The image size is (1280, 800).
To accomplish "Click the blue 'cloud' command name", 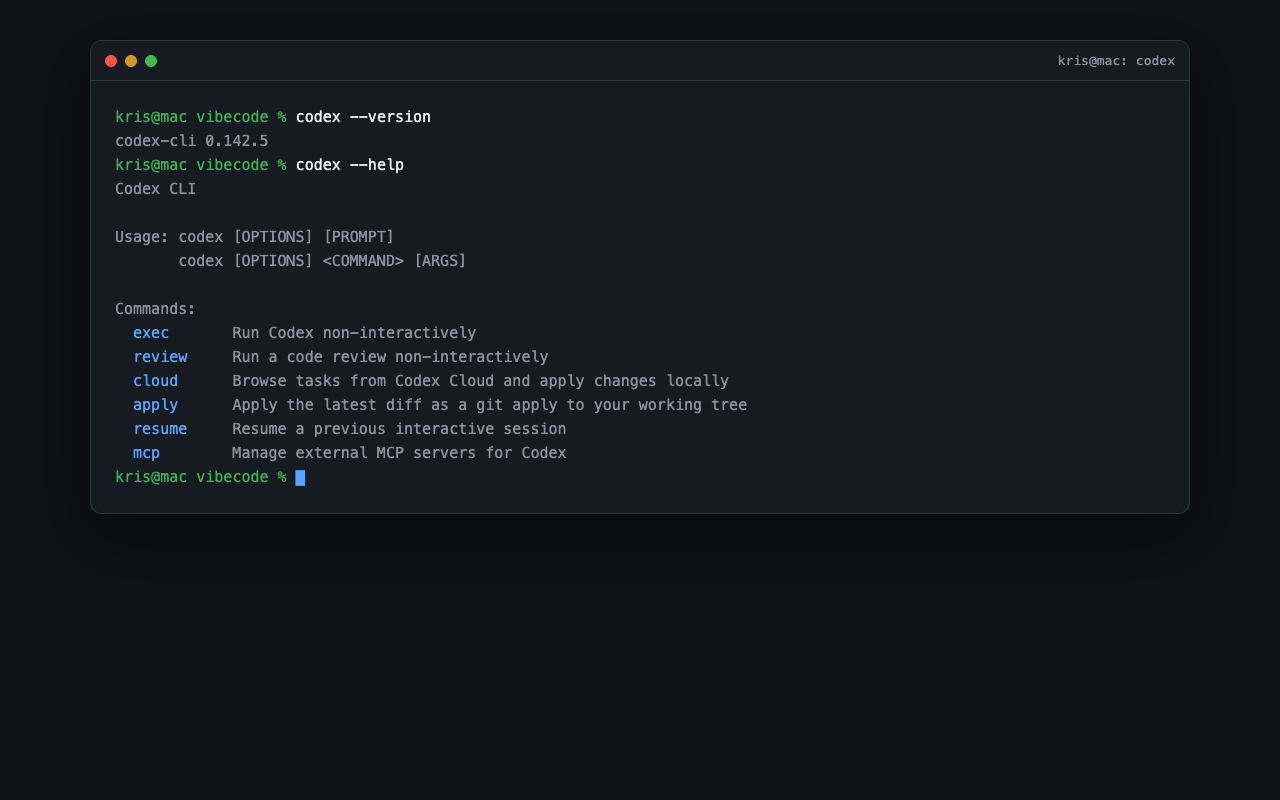I will (156, 381).
